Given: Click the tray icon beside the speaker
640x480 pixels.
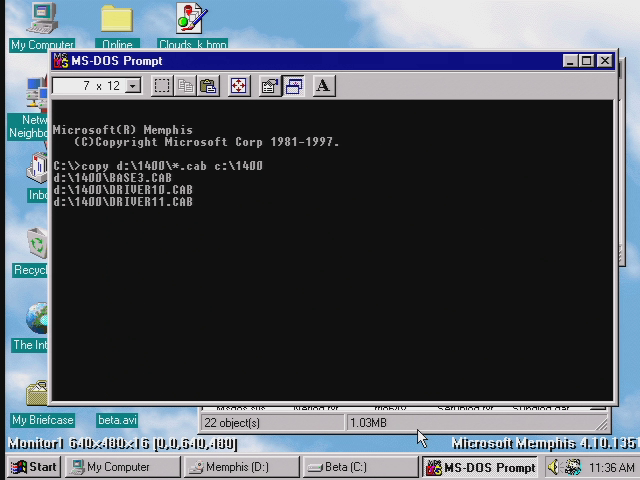Looking at the screenshot, I should point(573,467).
